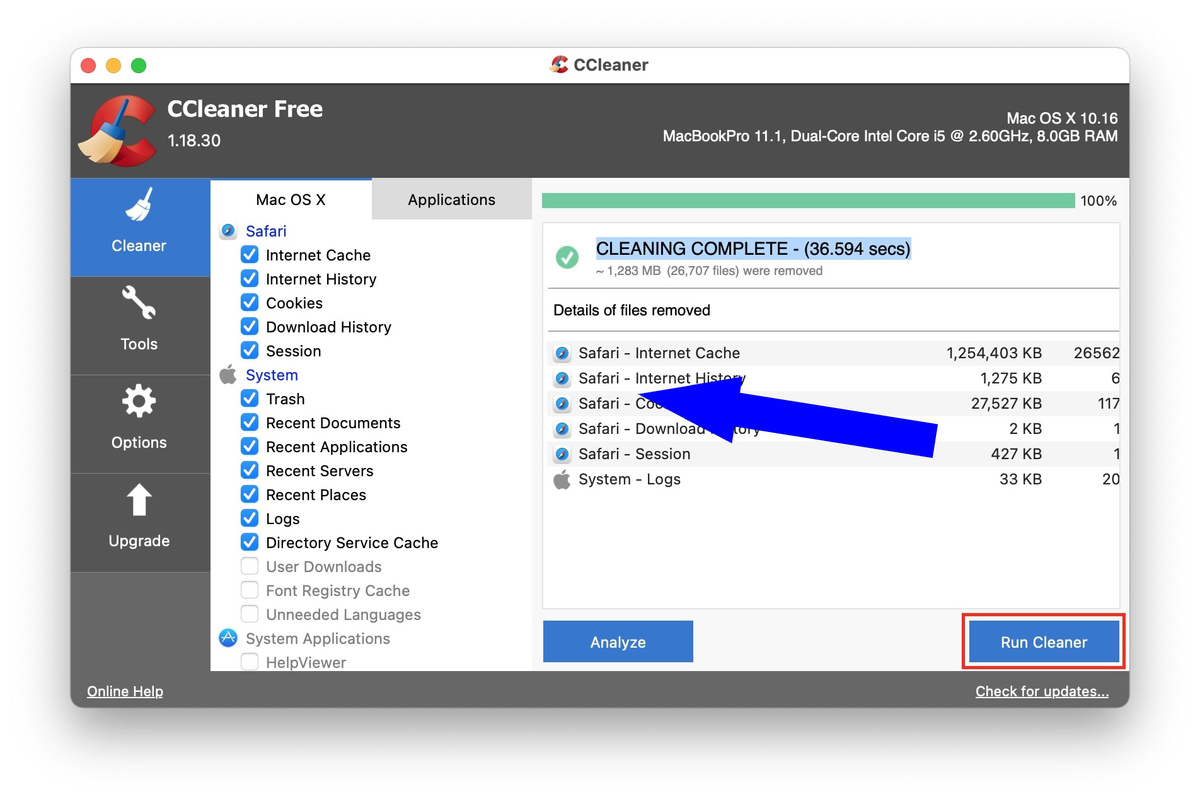Open the Online Help link
Screen dimensions: 1200x801
[124, 691]
